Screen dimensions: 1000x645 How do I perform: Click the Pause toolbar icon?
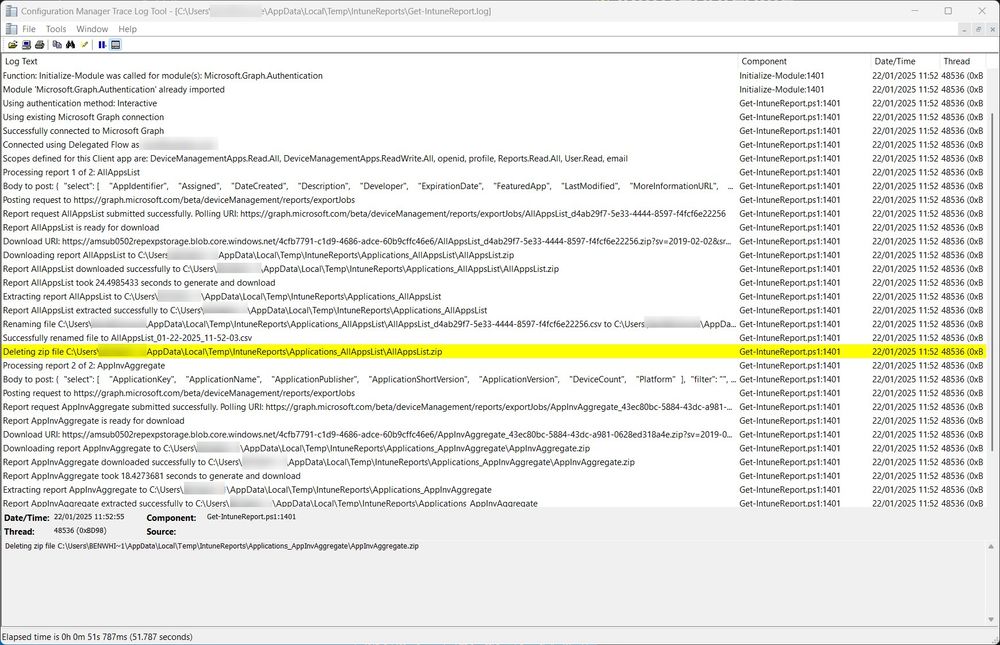tap(102, 45)
